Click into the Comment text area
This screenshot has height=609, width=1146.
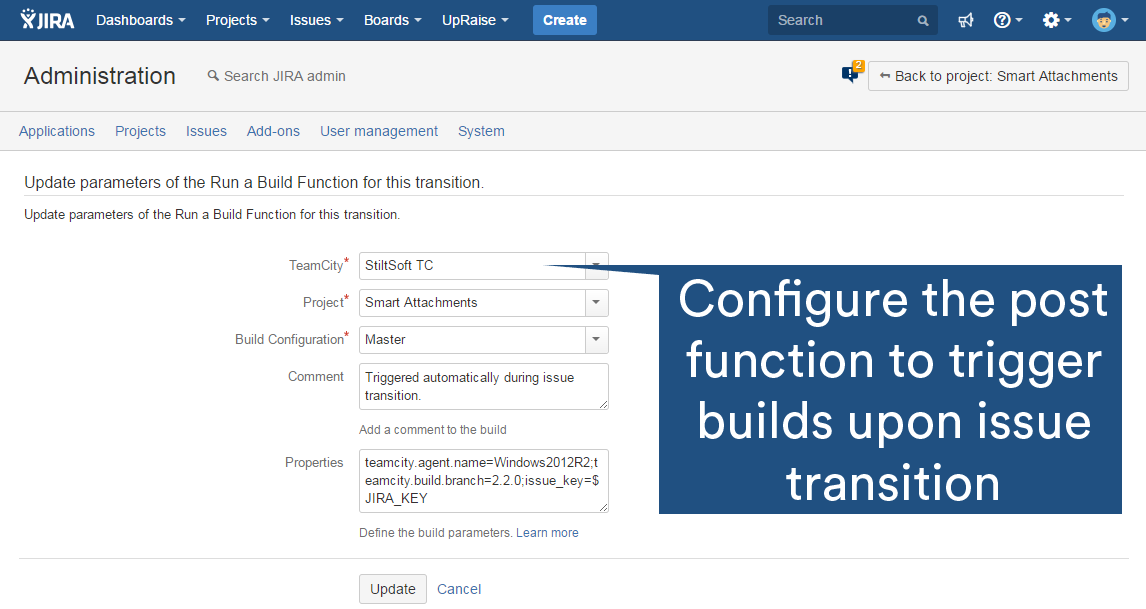(x=483, y=386)
